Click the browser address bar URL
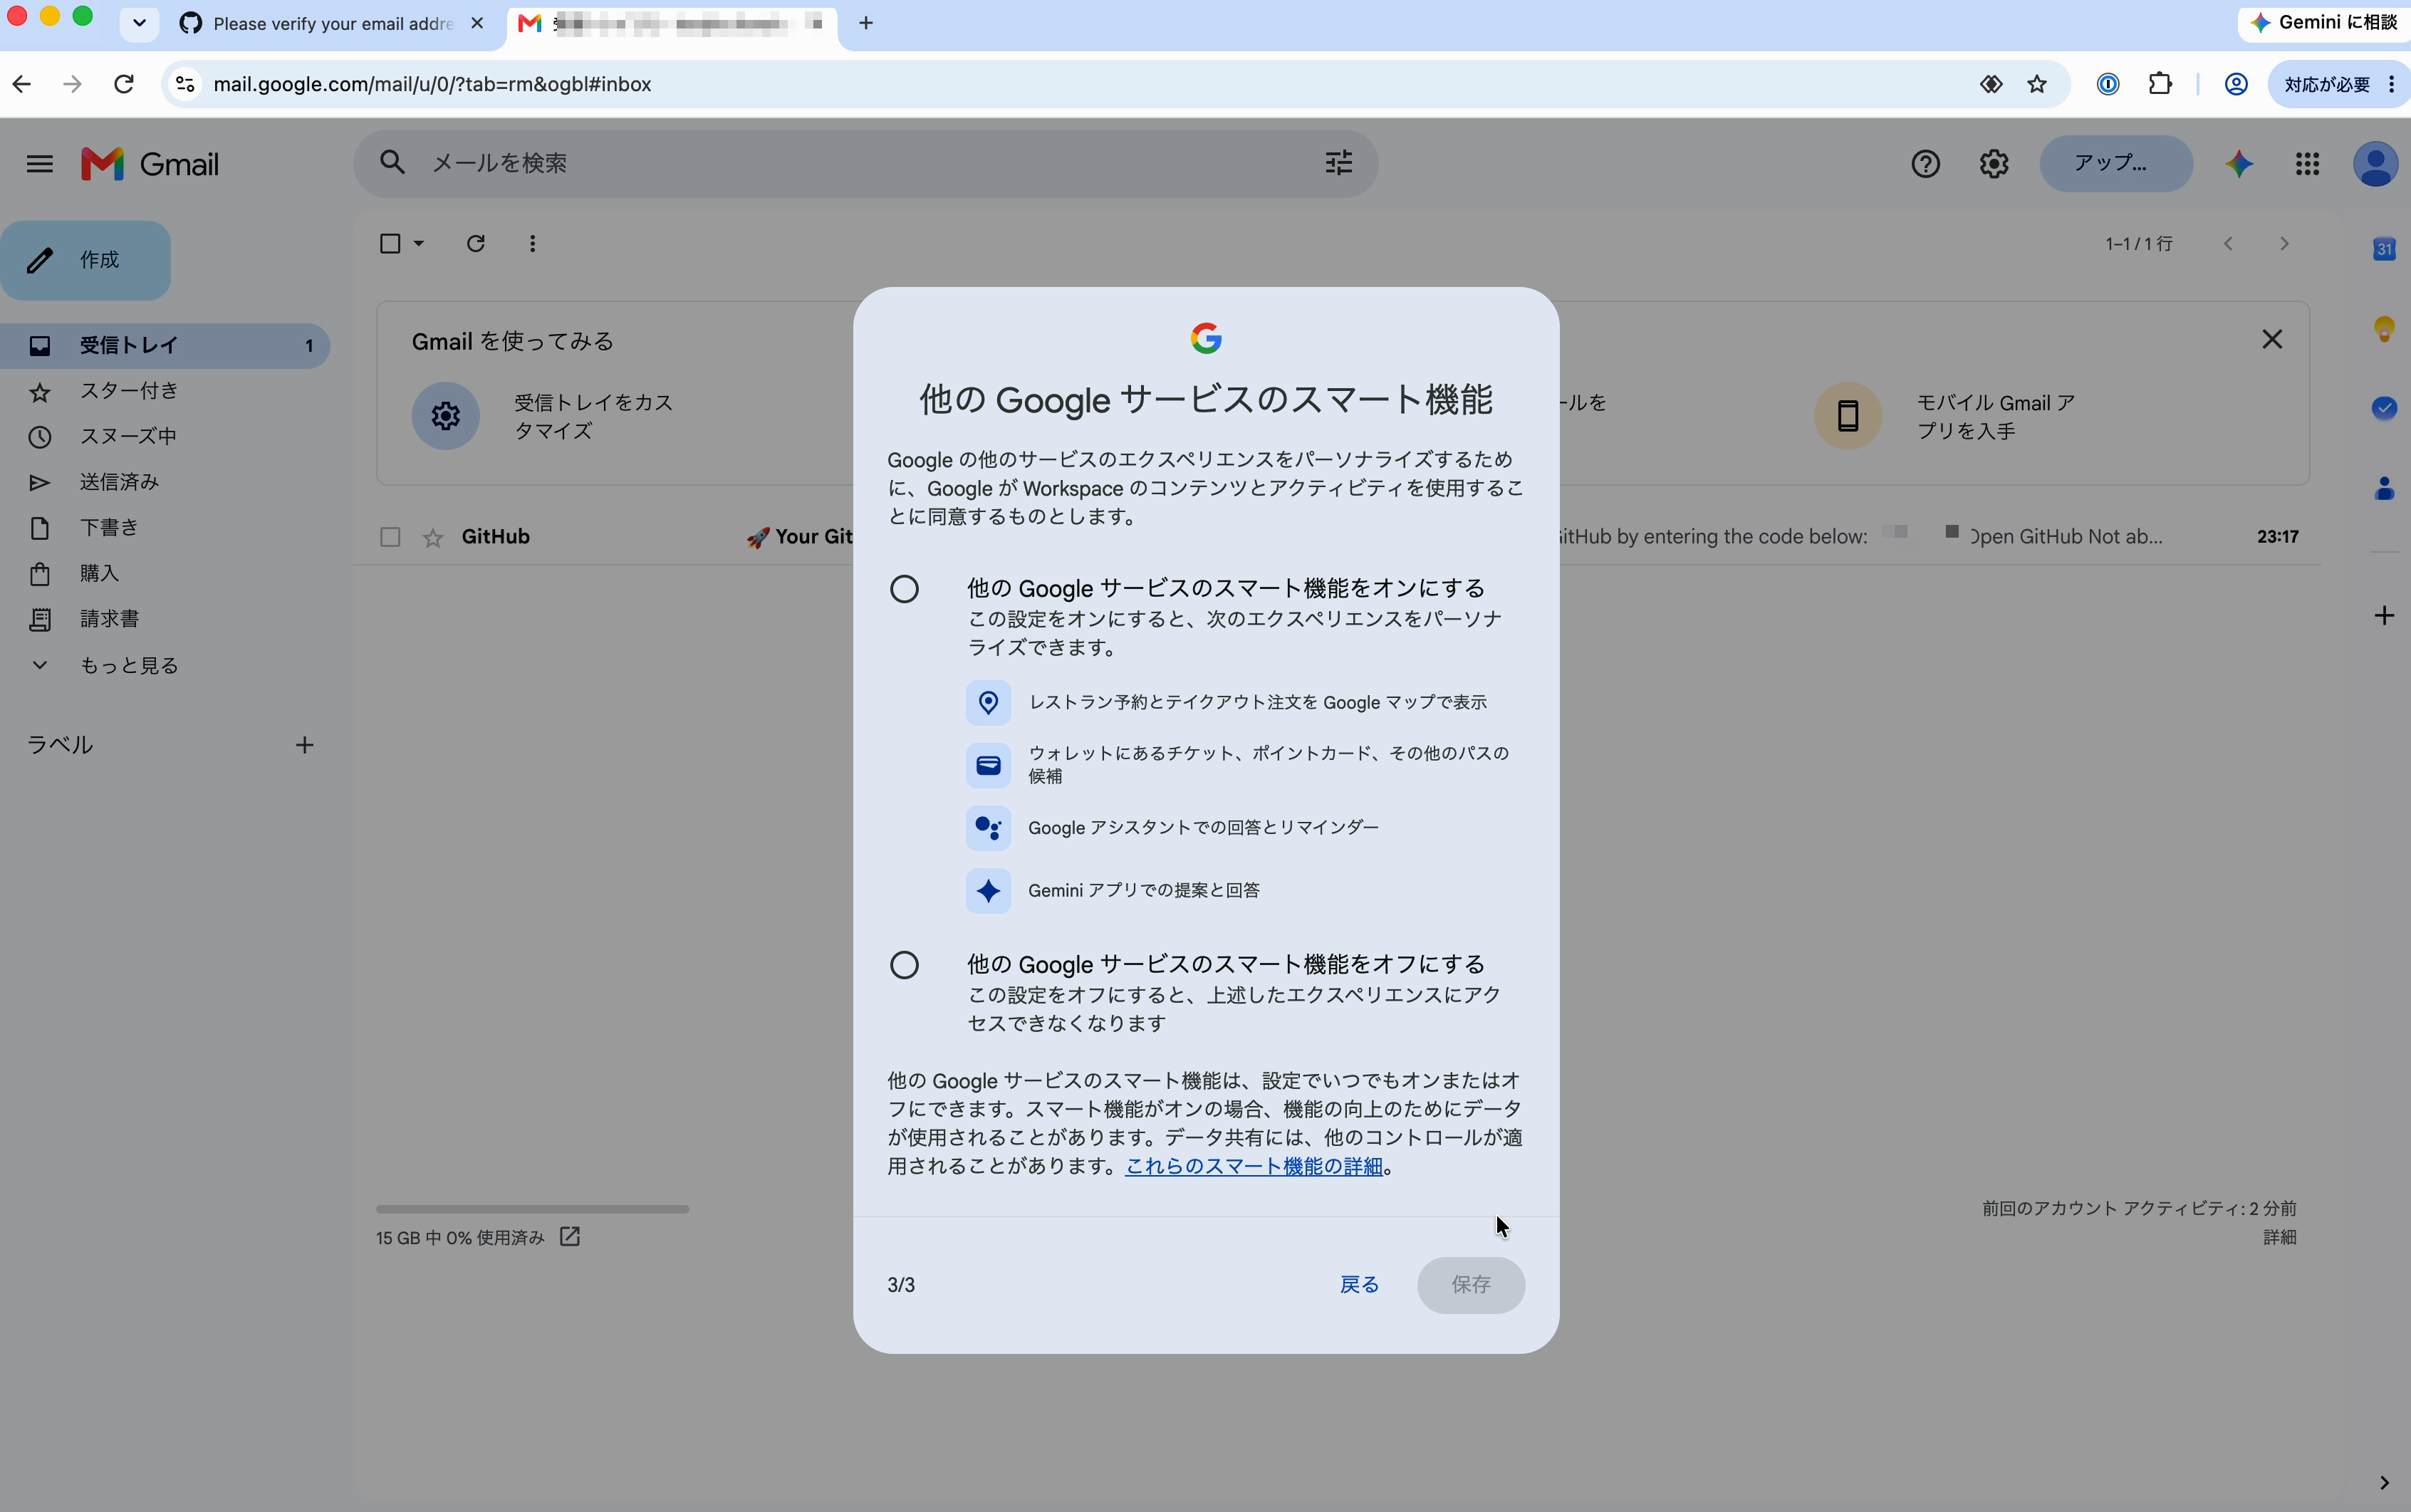This screenshot has width=2411, height=1512. pos(432,84)
